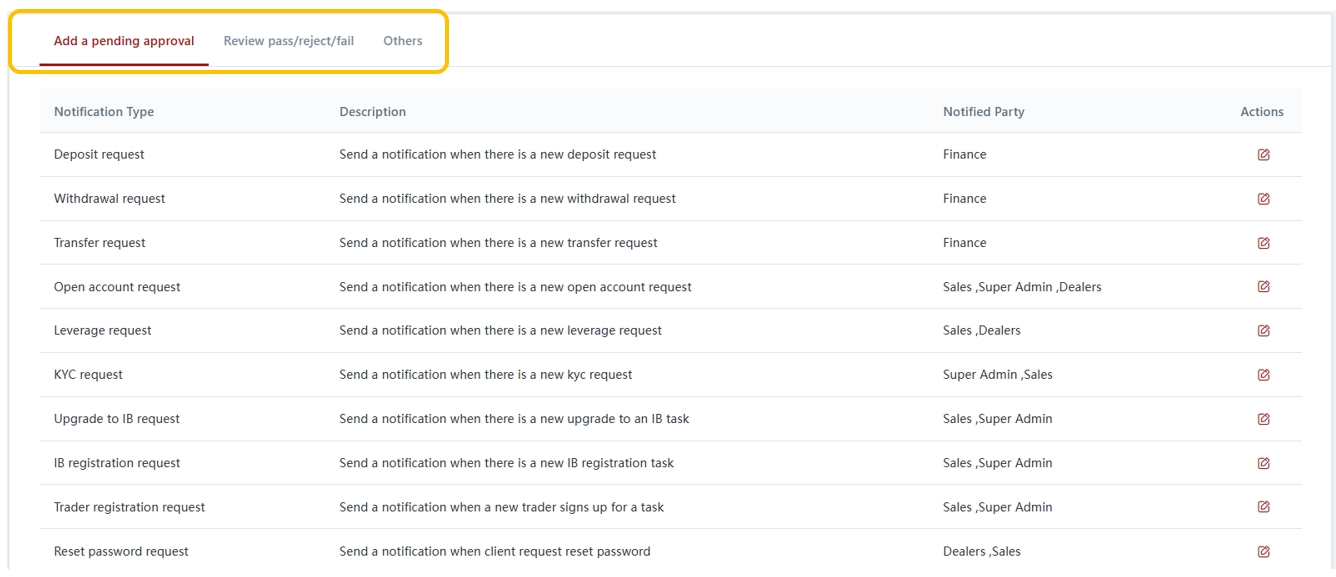Click edit icon for Leverage request

point(1263,331)
